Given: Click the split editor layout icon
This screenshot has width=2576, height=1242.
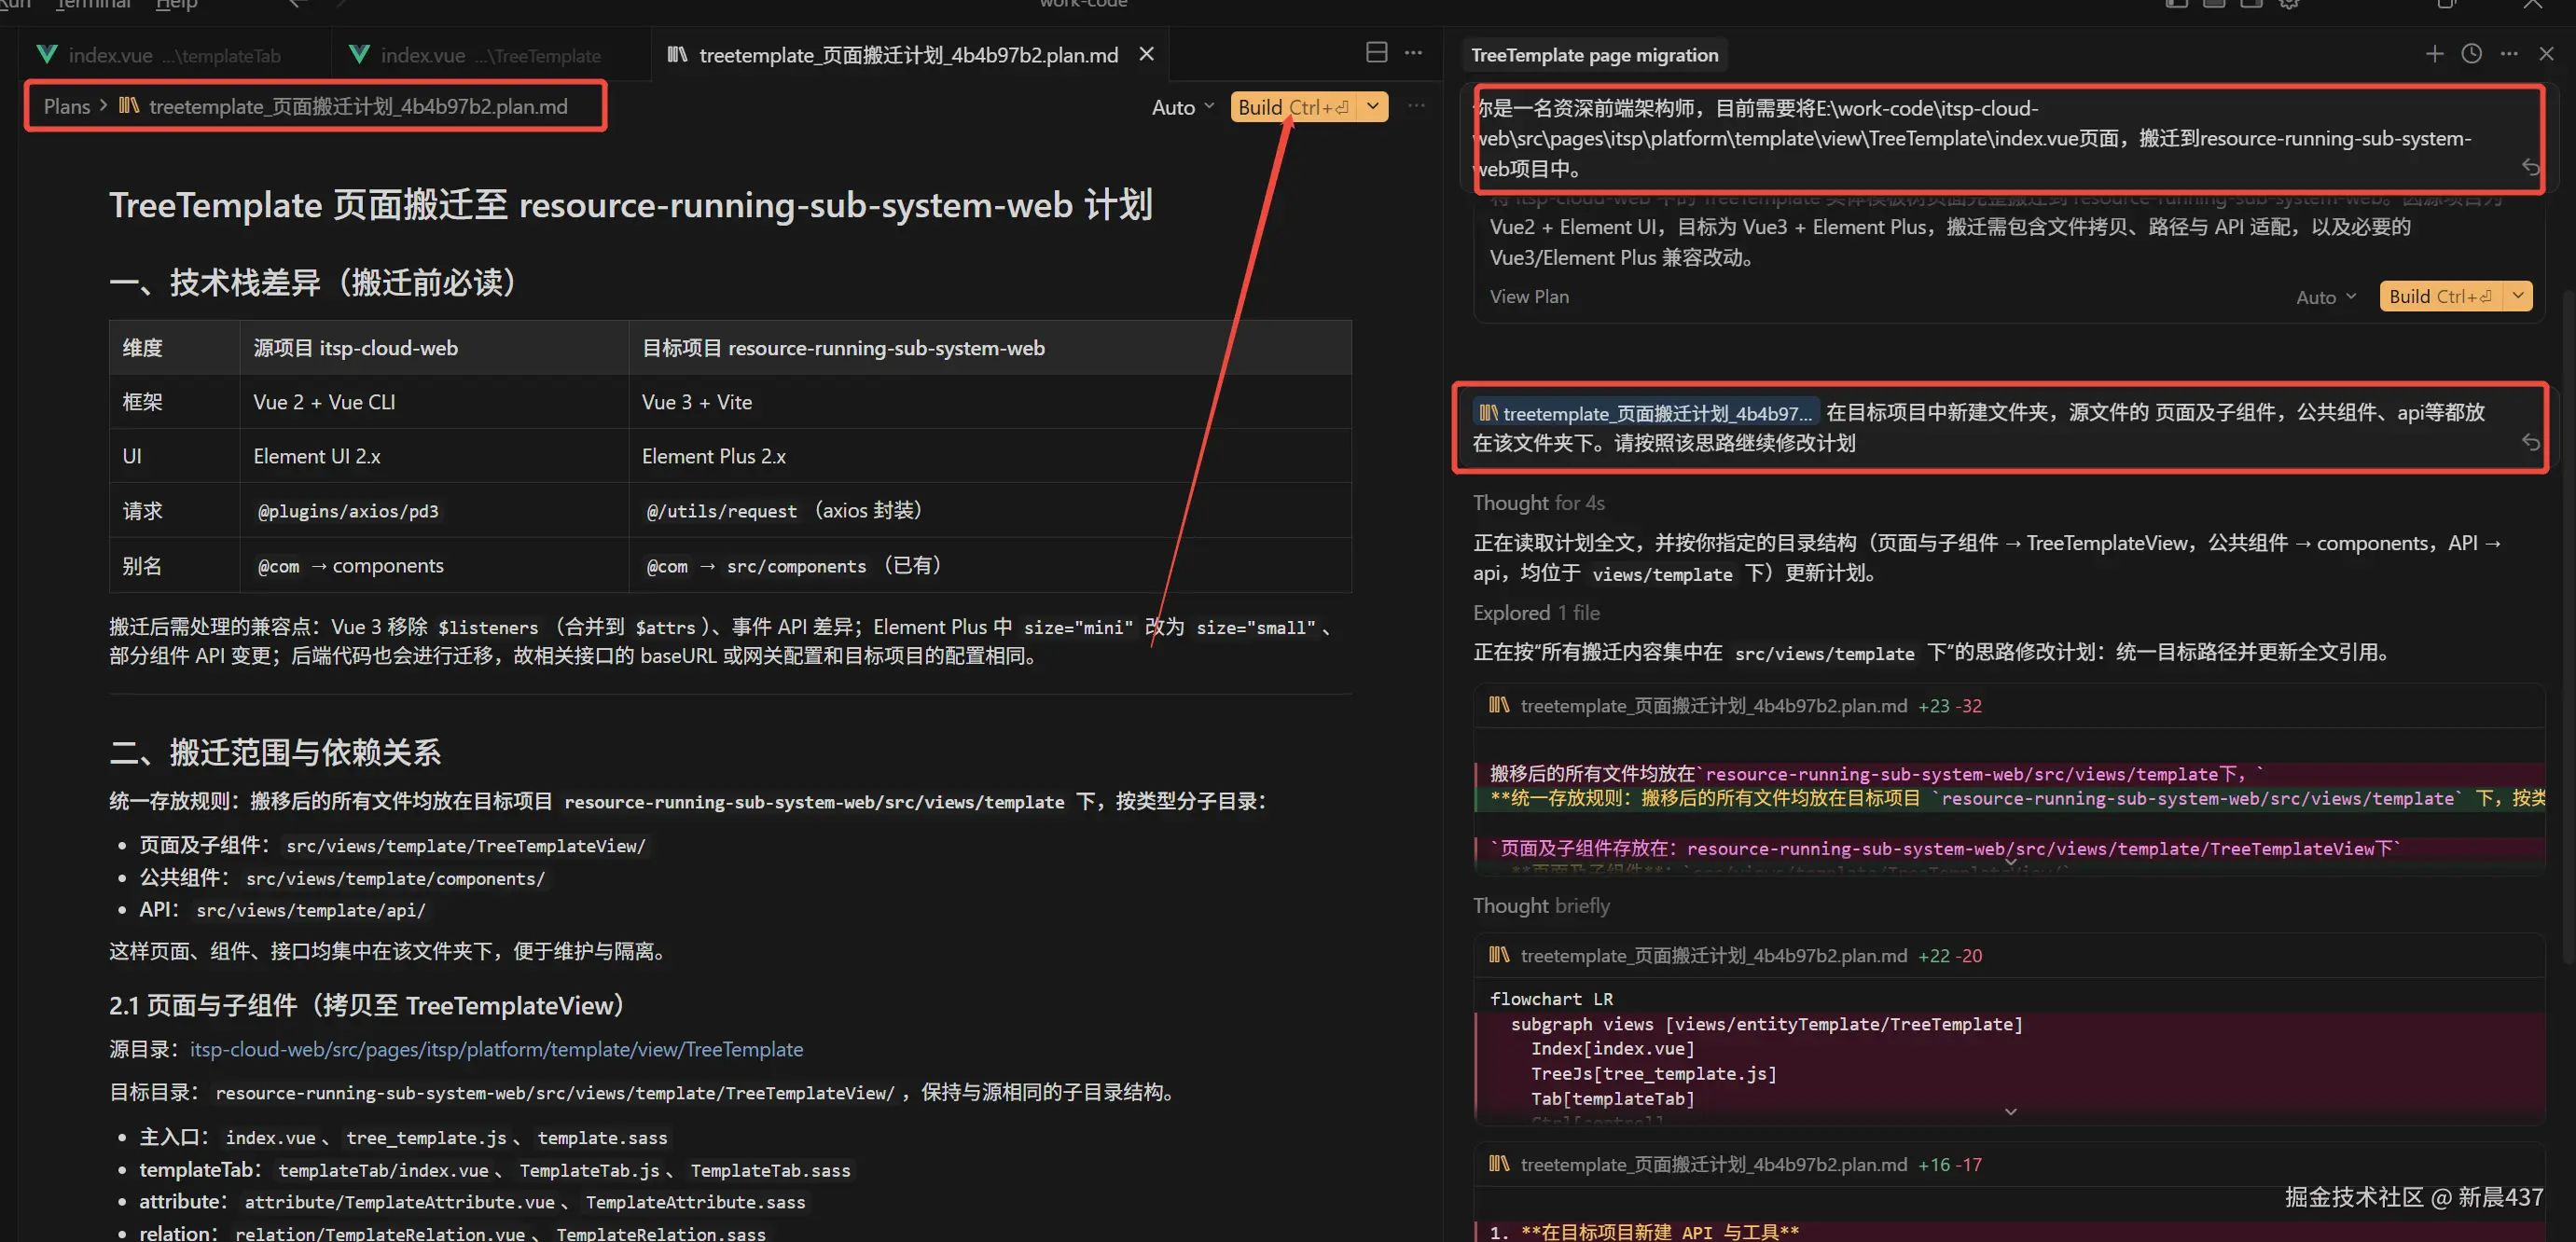Looking at the screenshot, I should point(1376,53).
